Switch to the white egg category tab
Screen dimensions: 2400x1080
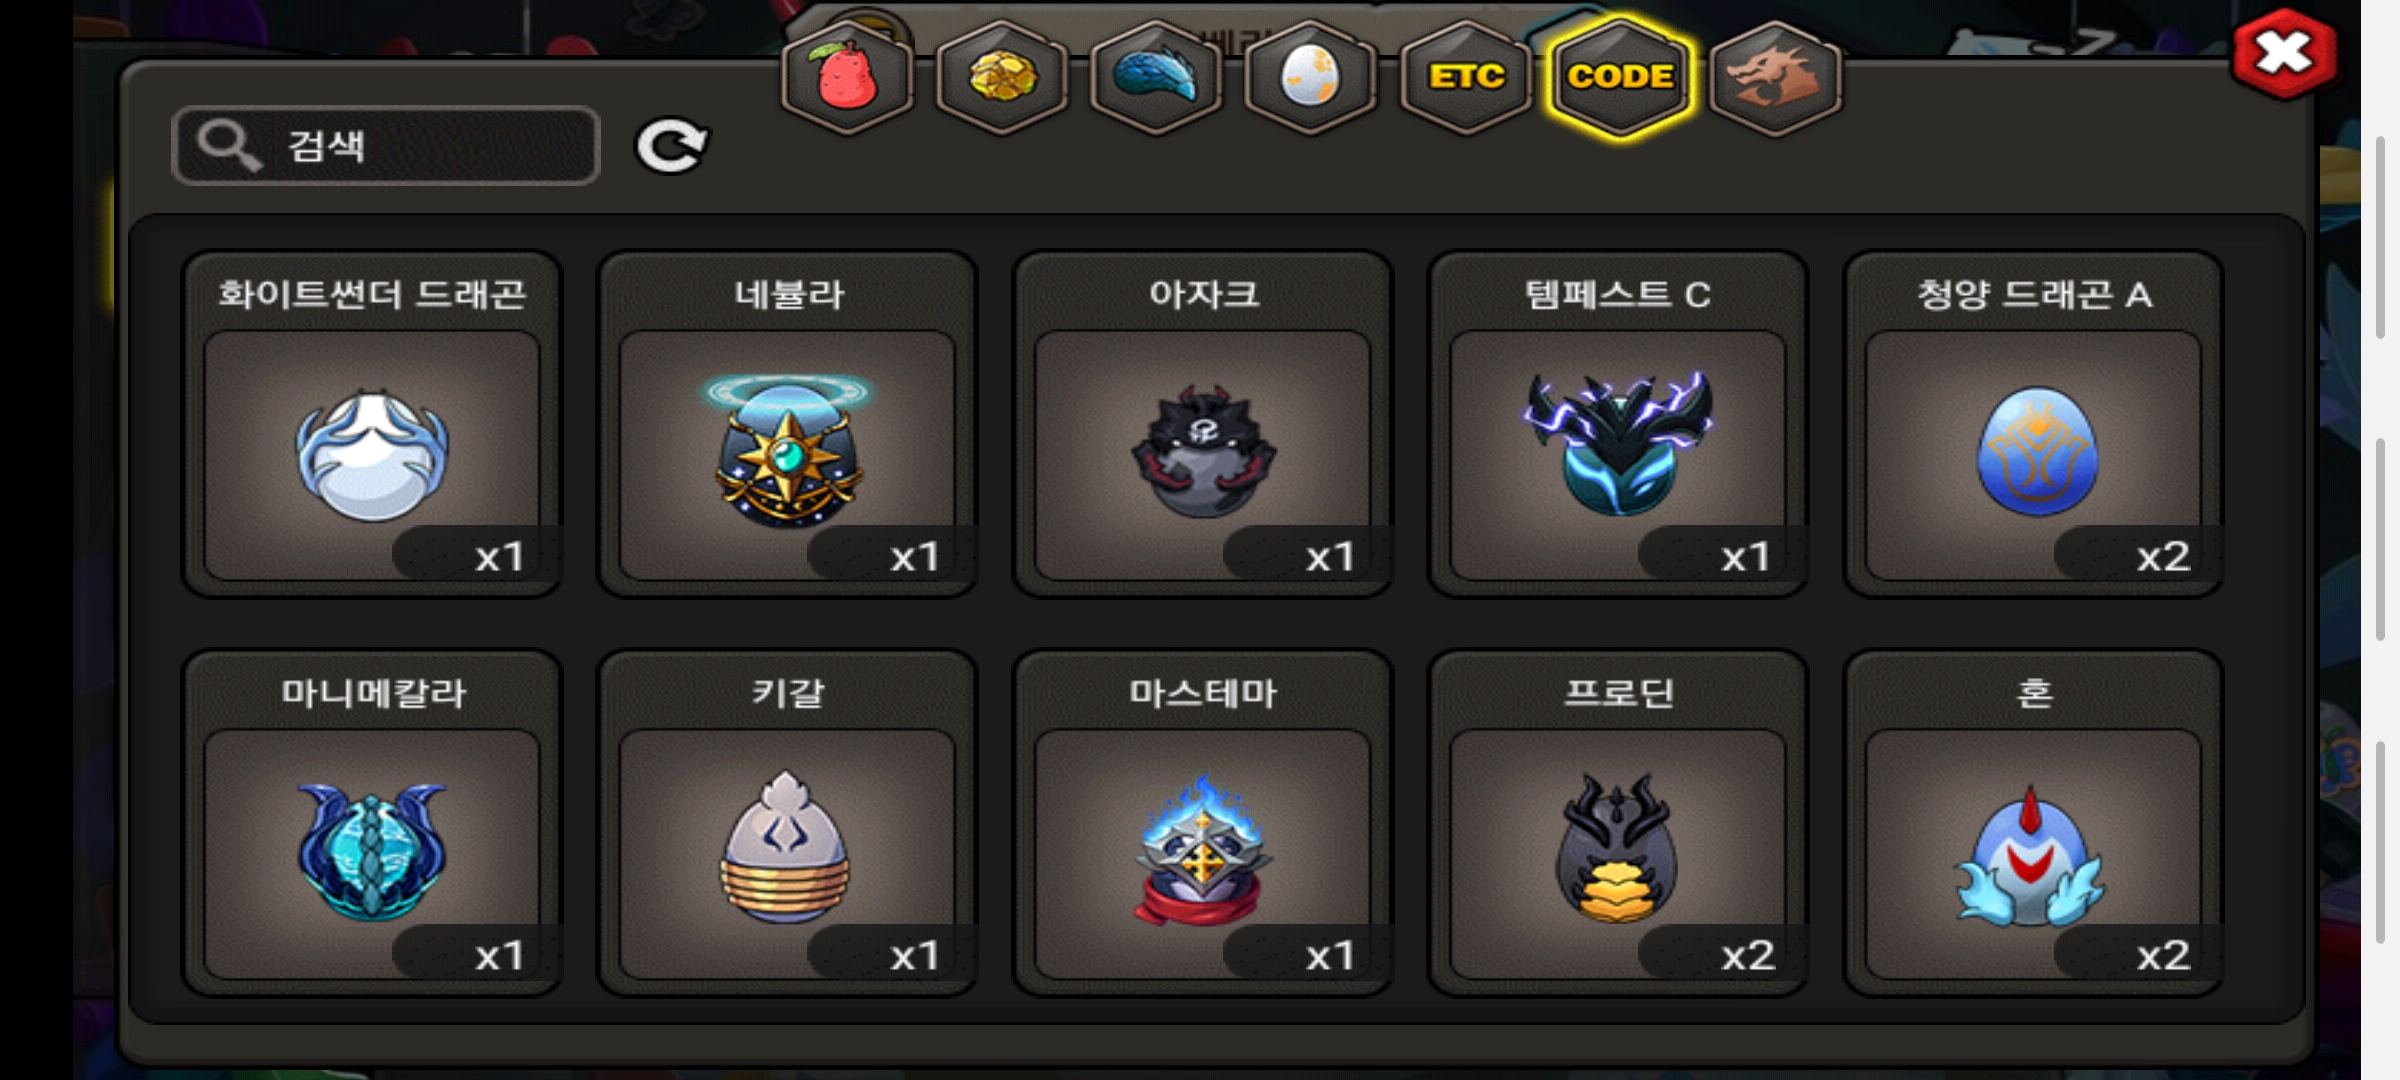click(x=1310, y=77)
